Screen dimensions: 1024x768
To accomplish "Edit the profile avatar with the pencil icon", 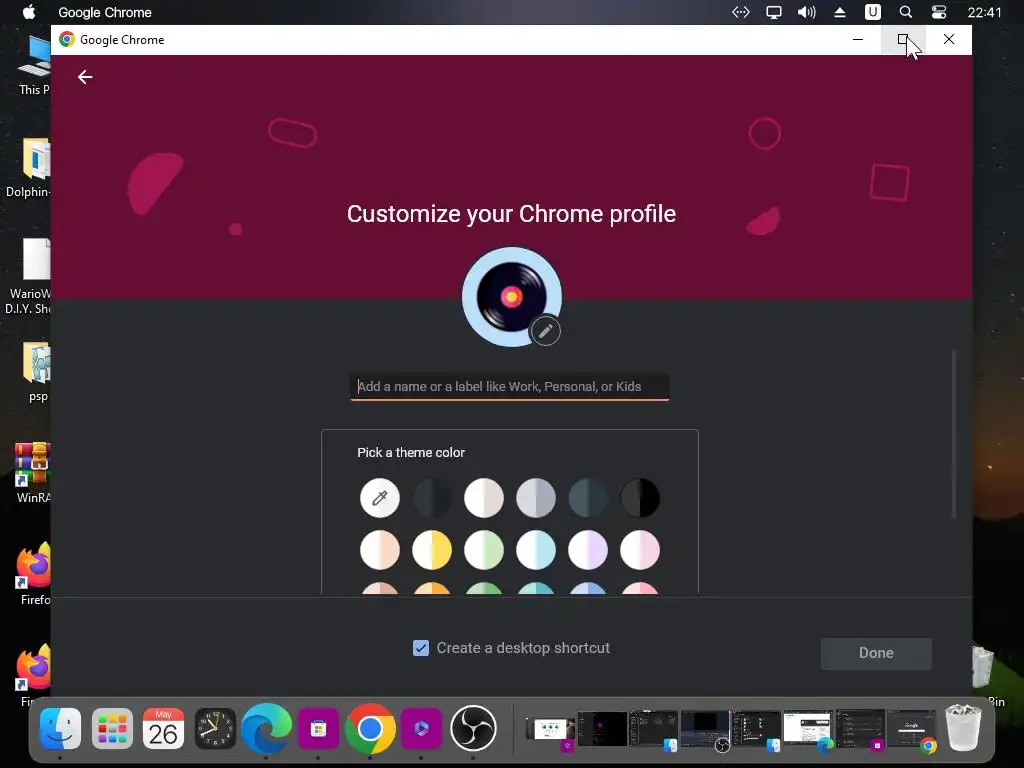I will (x=545, y=331).
